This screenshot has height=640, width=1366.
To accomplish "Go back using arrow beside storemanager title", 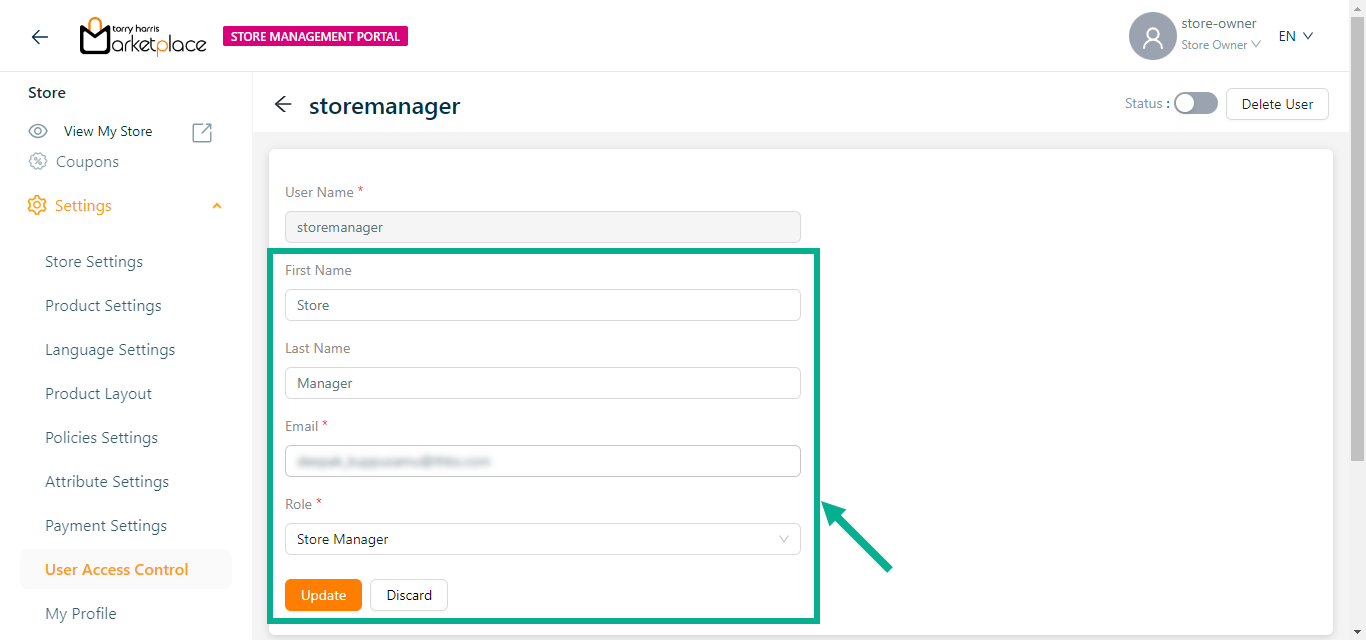I will coord(283,105).
